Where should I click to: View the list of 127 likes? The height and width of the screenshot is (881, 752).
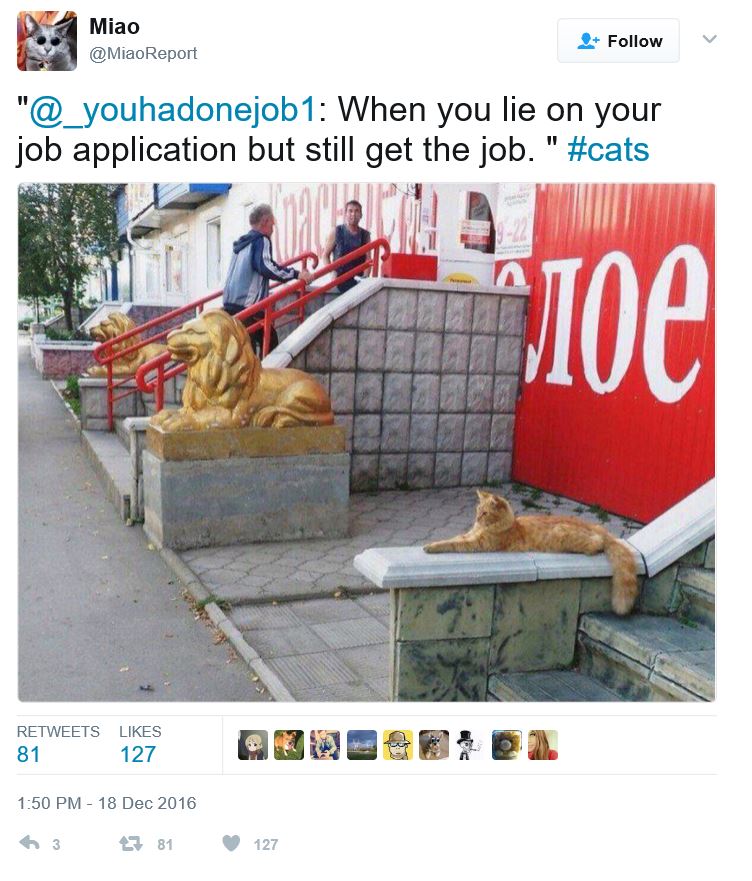[140, 744]
